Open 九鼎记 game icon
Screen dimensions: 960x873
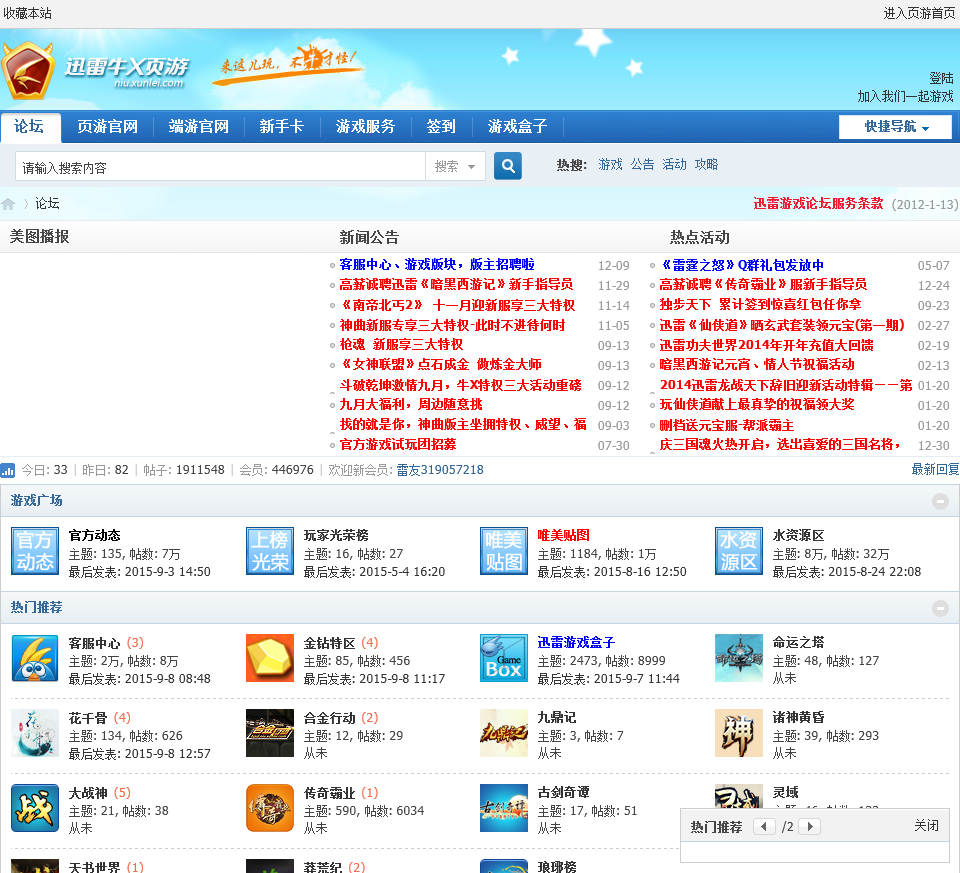click(504, 733)
